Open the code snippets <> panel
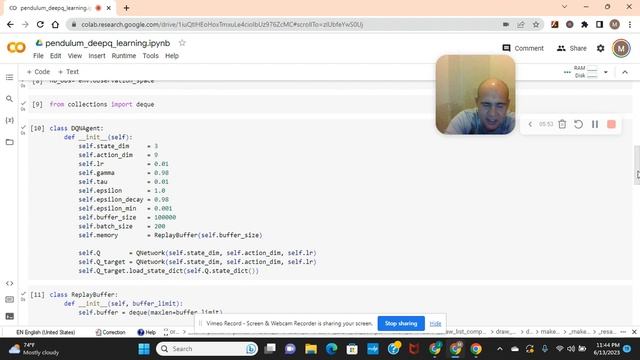The image size is (640, 360). coord(9,283)
